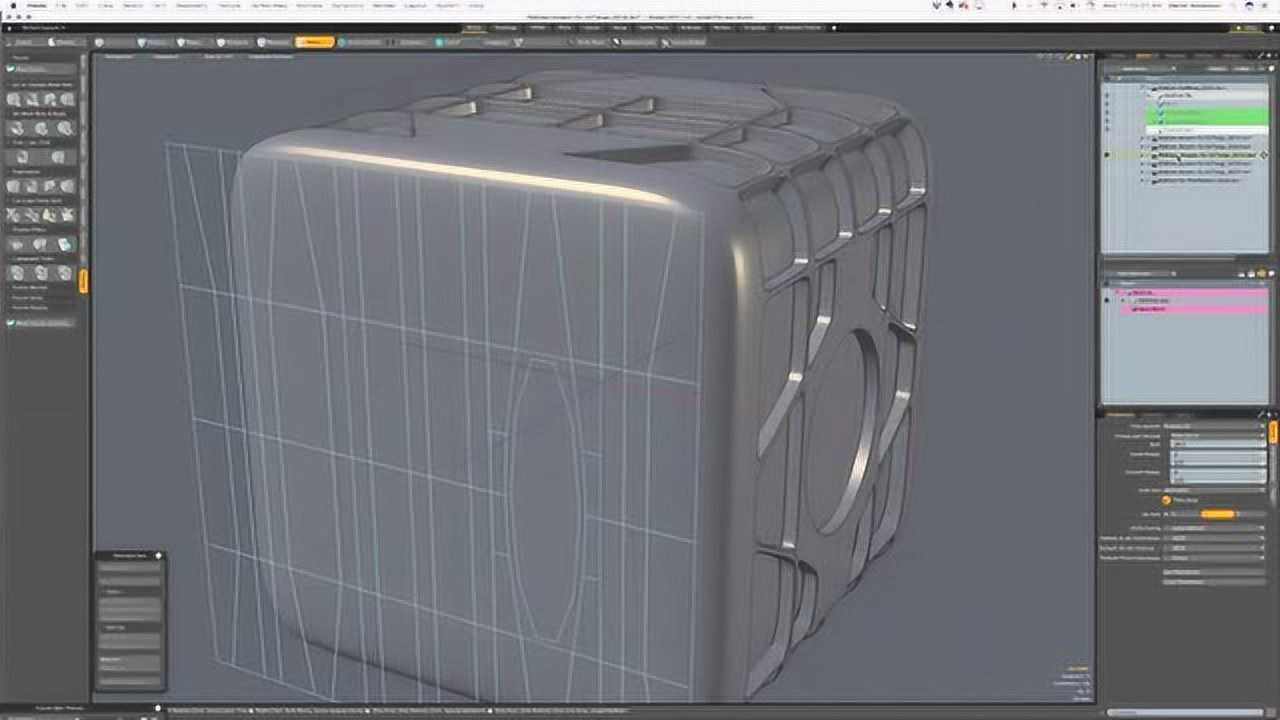Screen dimensions: 1280x720
Task: Enable the round toggle option in the Properties panel
Action: (1166, 500)
